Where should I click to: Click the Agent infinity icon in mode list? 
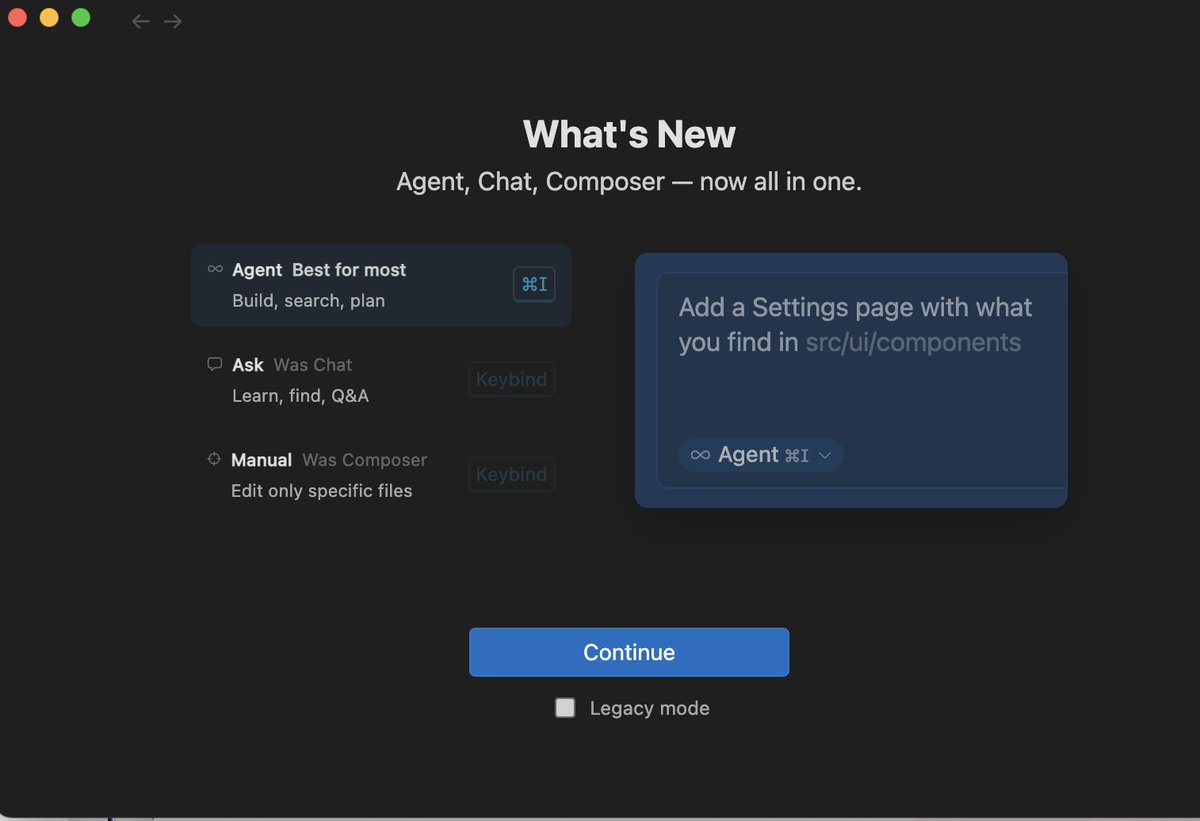pos(214,269)
